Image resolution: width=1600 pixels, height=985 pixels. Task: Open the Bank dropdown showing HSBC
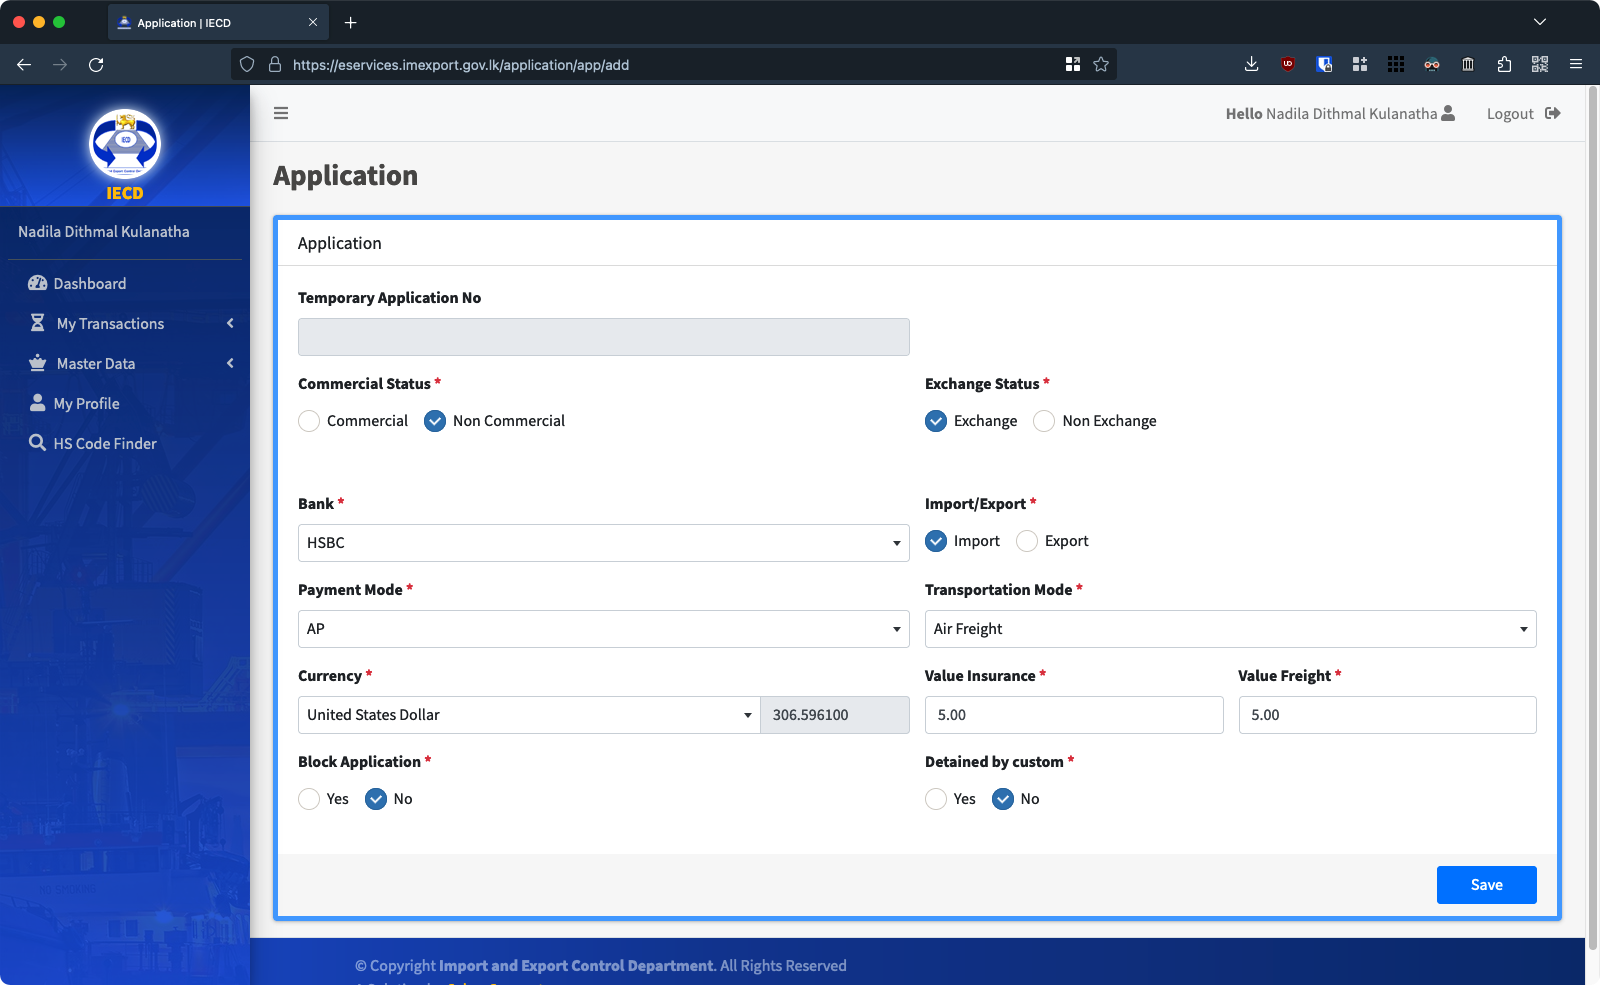(x=603, y=543)
